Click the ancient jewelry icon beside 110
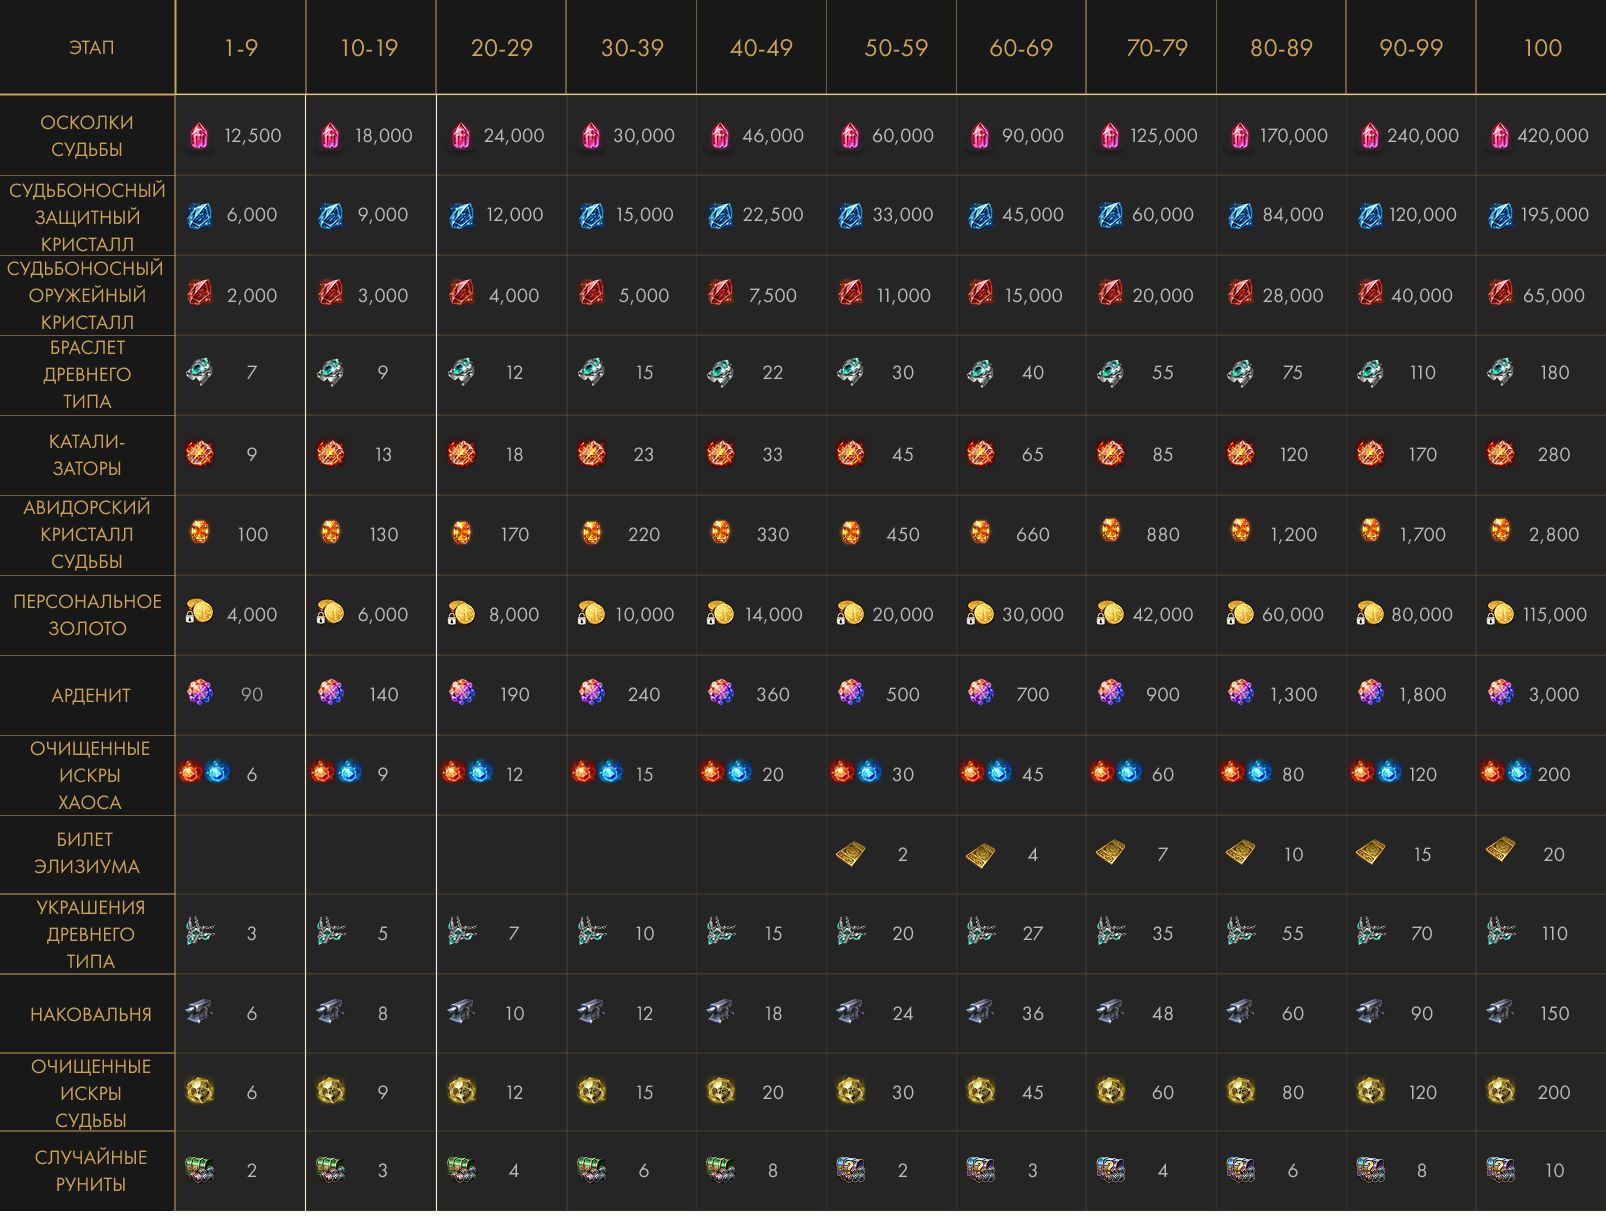The width and height of the screenshot is (1606, 1218). 1500,932
